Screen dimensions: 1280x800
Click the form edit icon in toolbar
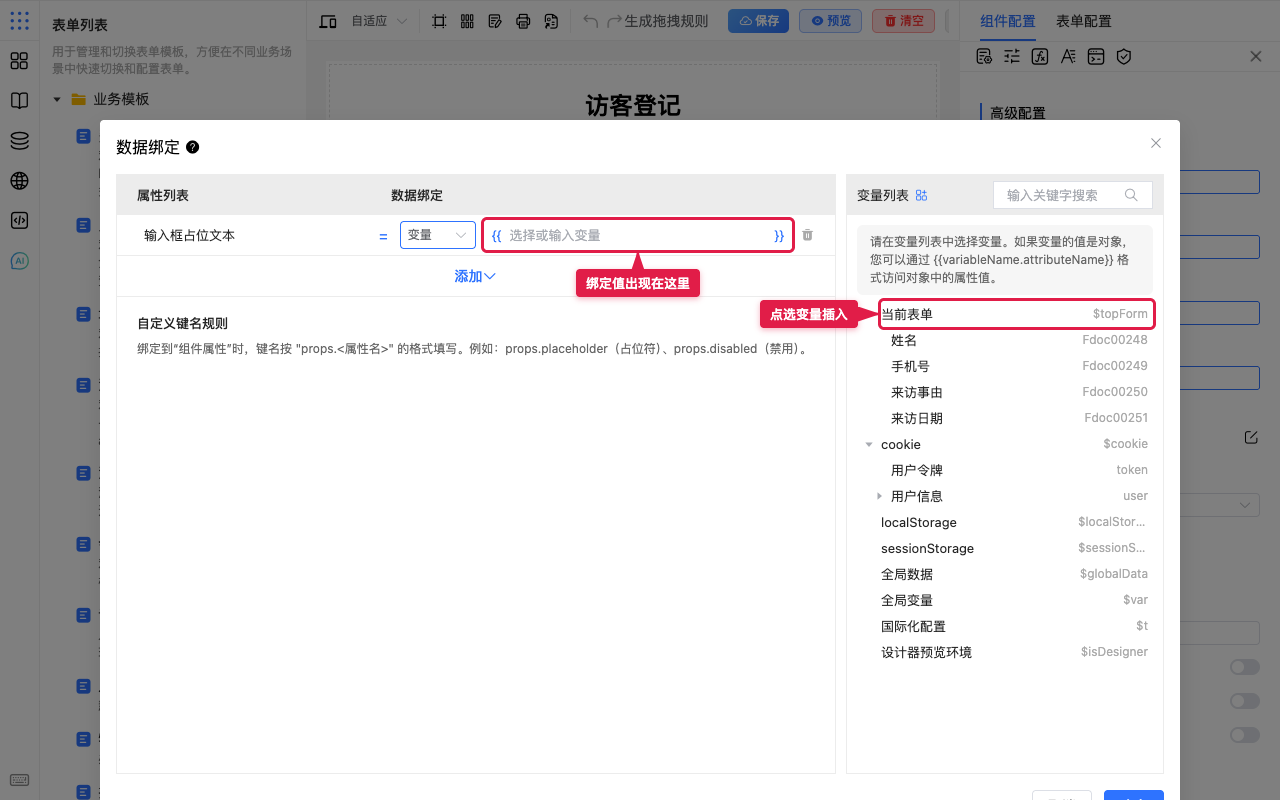click(x=495, y=21)
